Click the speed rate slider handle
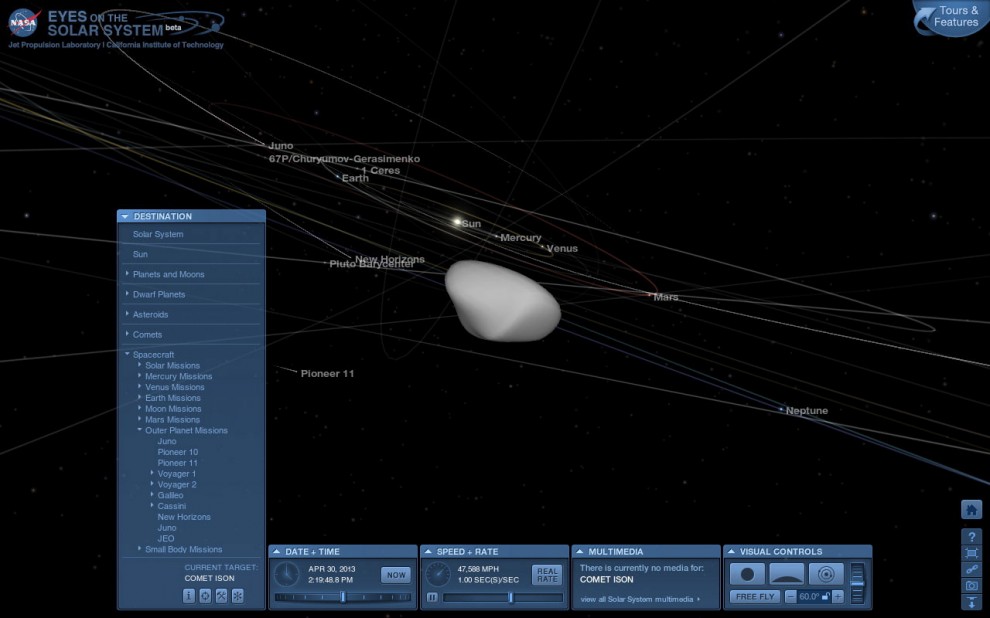990x618 pixels. click(x=510, y=597)
